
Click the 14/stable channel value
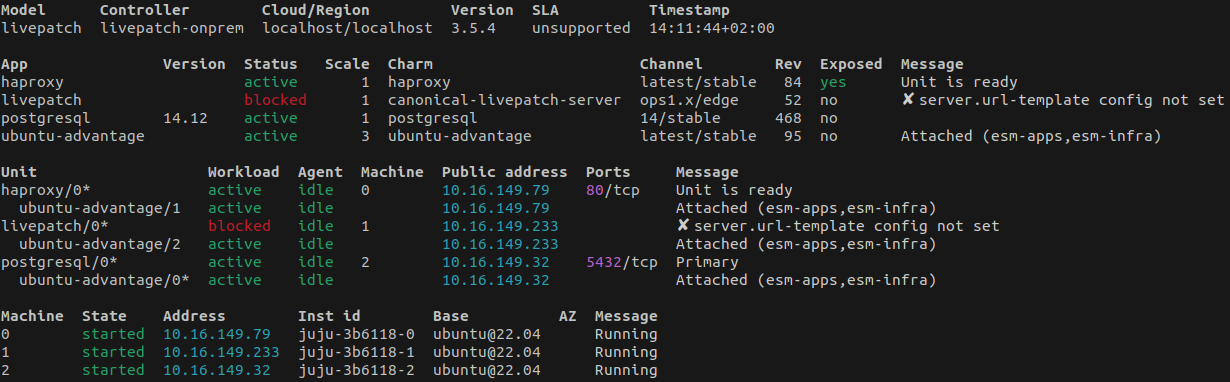(680, 118)
